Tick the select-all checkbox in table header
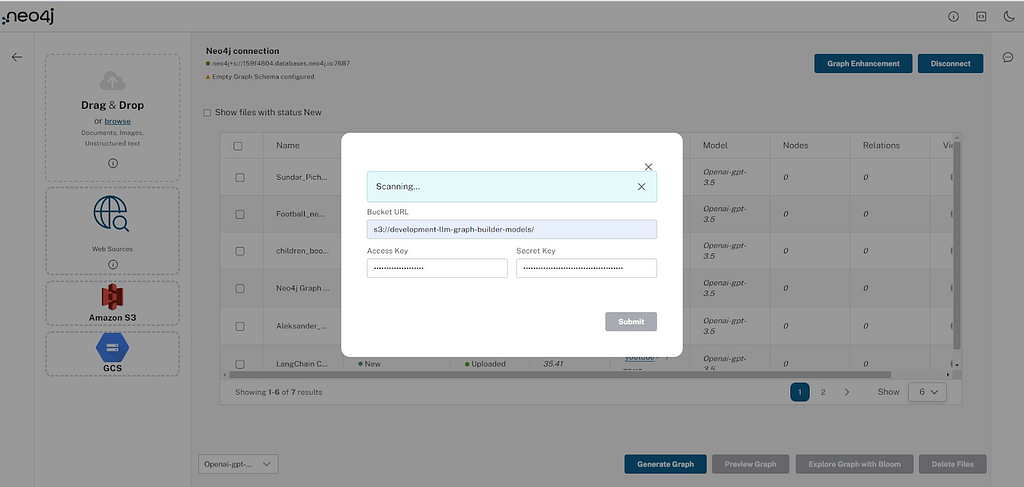The height and width of the screenshot is (487, 1024). click(x=238, y=146)
